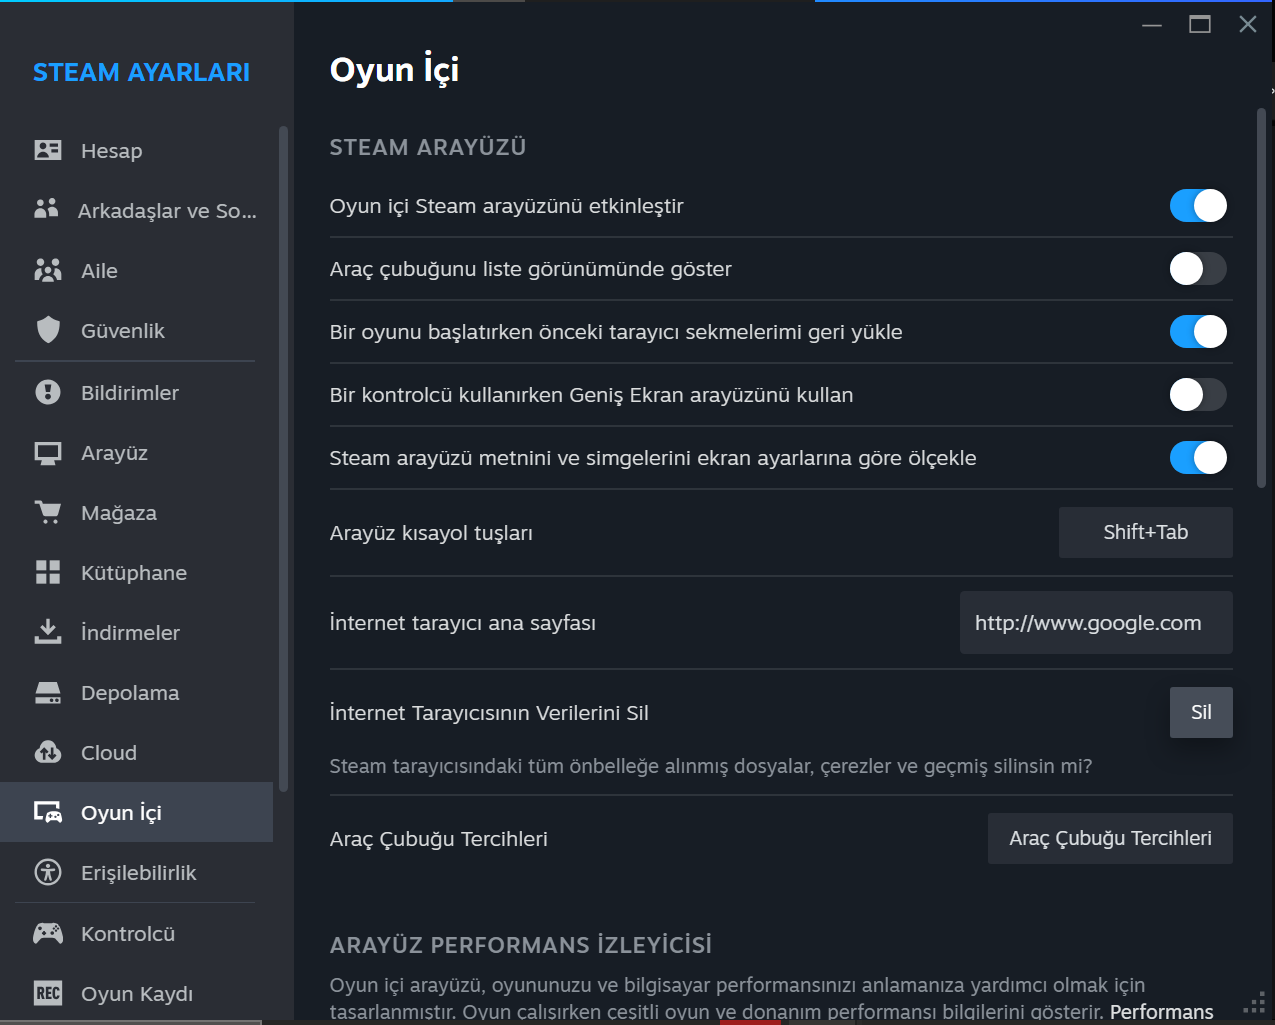Viewport: 1275px width, 1025px height.
Task: Click the Erişilebilirlik accessibility icon
Action: click(x=48, y=872)
